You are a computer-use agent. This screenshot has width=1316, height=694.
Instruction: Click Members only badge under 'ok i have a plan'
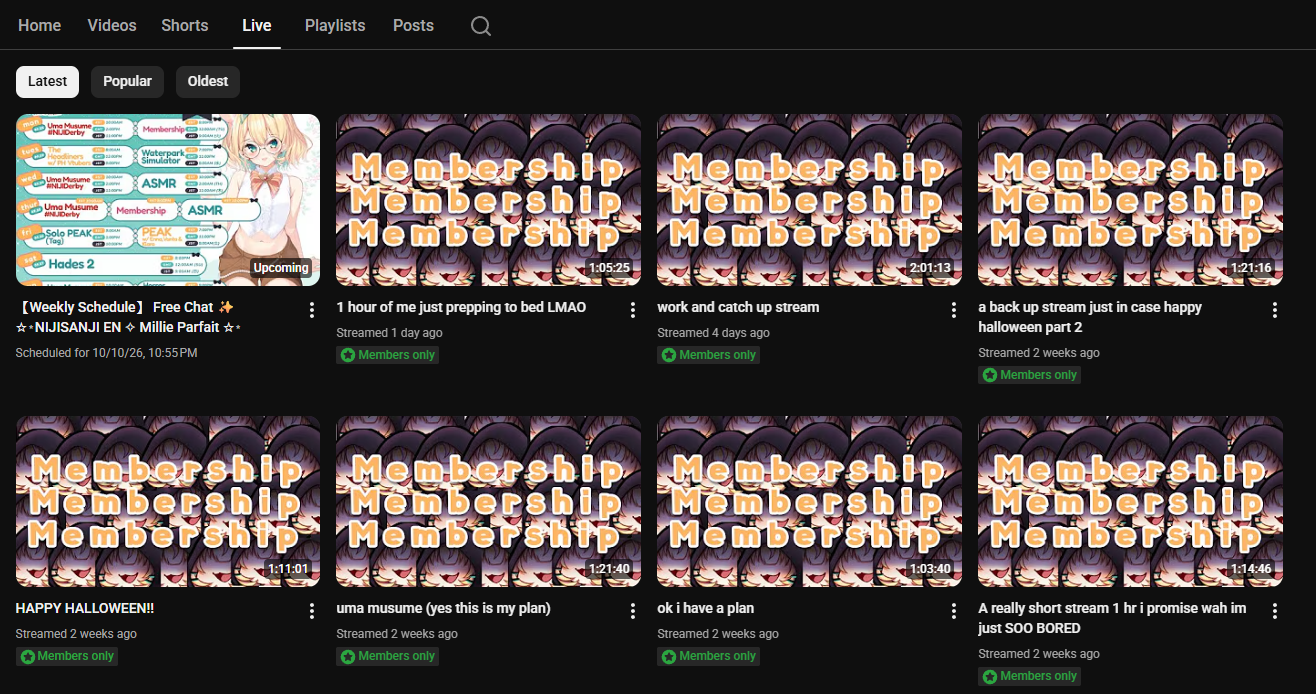tap(709, 656)
